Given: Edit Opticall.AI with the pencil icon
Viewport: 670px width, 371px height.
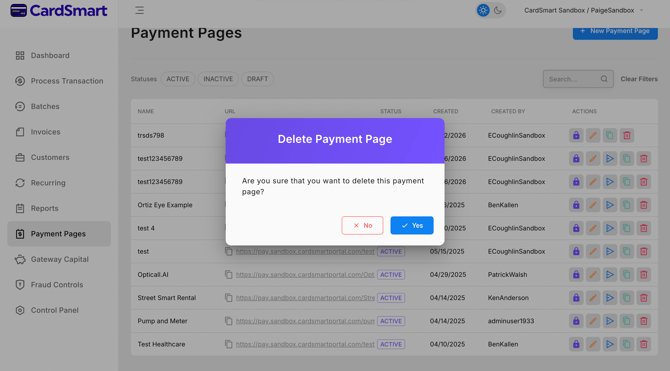Looking at the screenshot, I should (593, 274).
